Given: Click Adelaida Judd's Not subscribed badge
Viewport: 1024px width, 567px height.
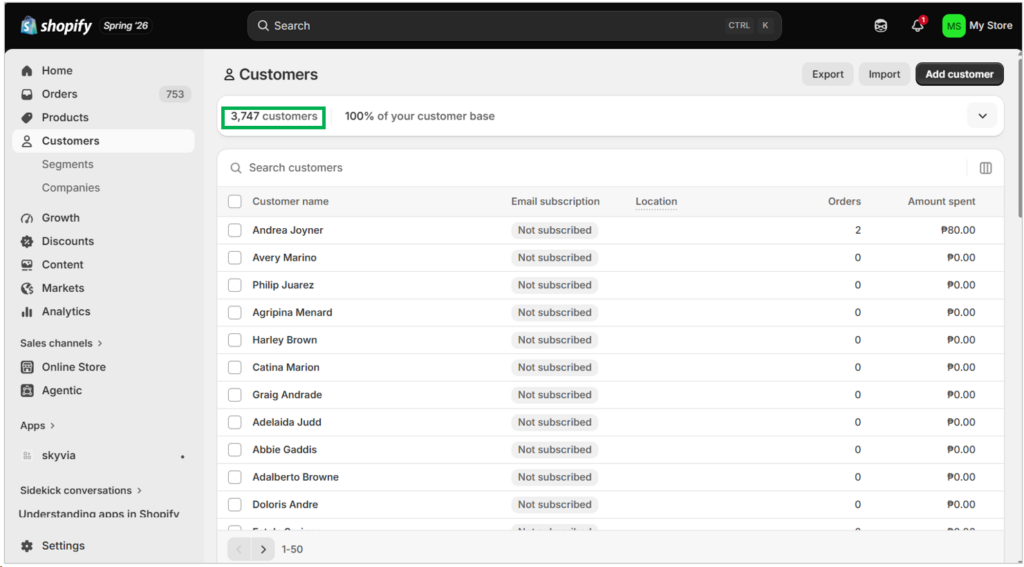Looking at the screenshot, I should [554, 422].
